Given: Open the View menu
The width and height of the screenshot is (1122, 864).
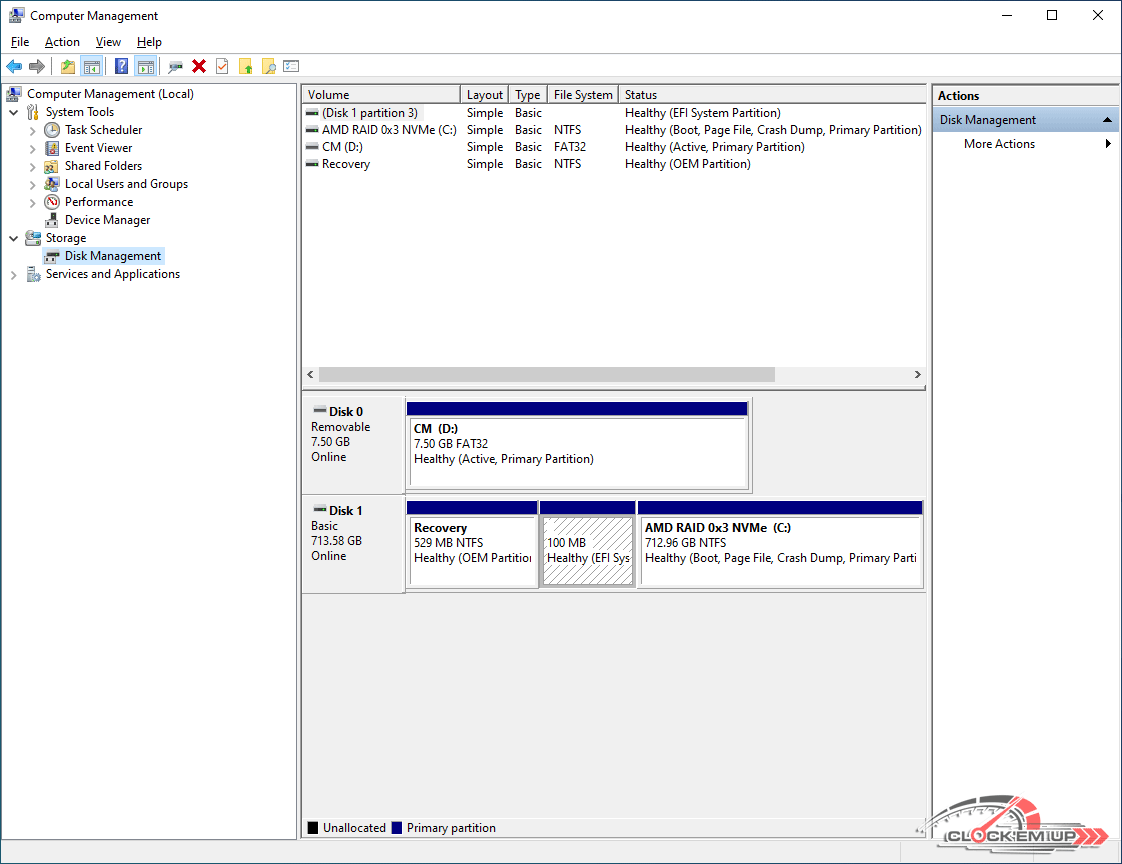Looking at the screenshot, I should point(108,42).
